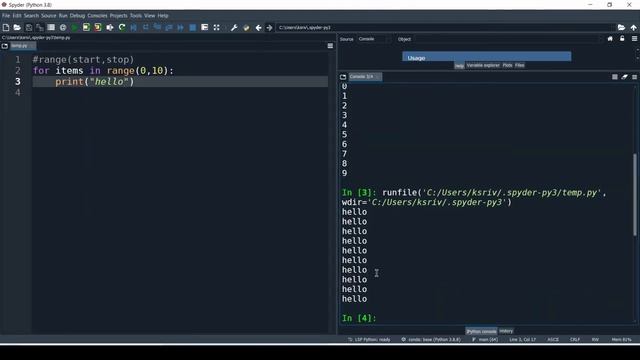
Task: Open a file using the folder toolbar icon
Action: [x=17, y=27]
